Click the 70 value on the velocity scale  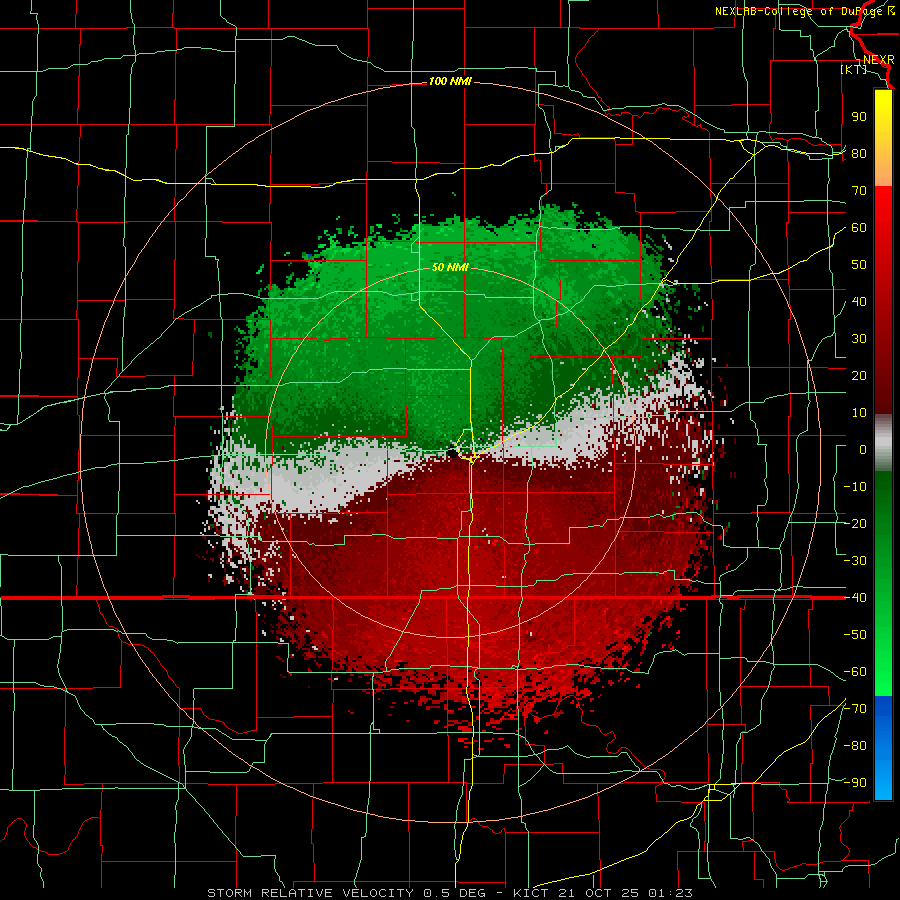[x=859, y=191]
